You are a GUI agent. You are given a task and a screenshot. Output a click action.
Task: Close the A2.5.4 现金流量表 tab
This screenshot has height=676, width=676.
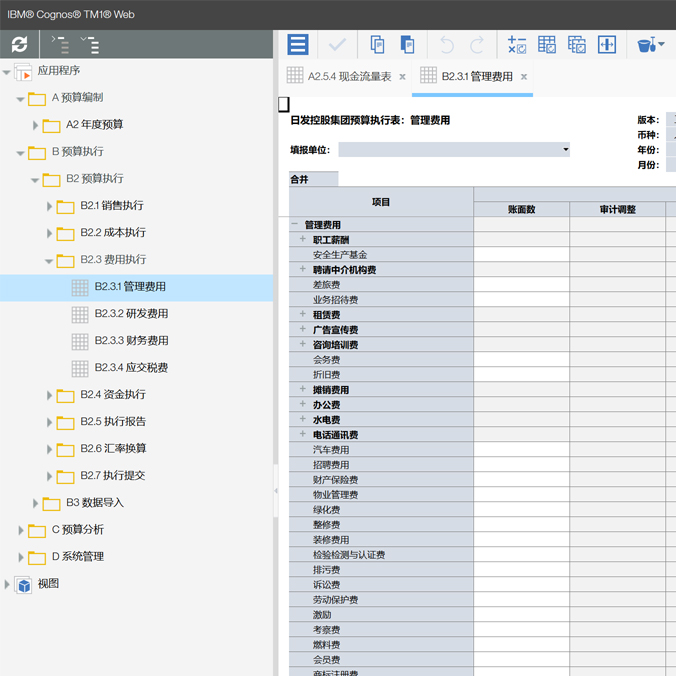point(402,77)
